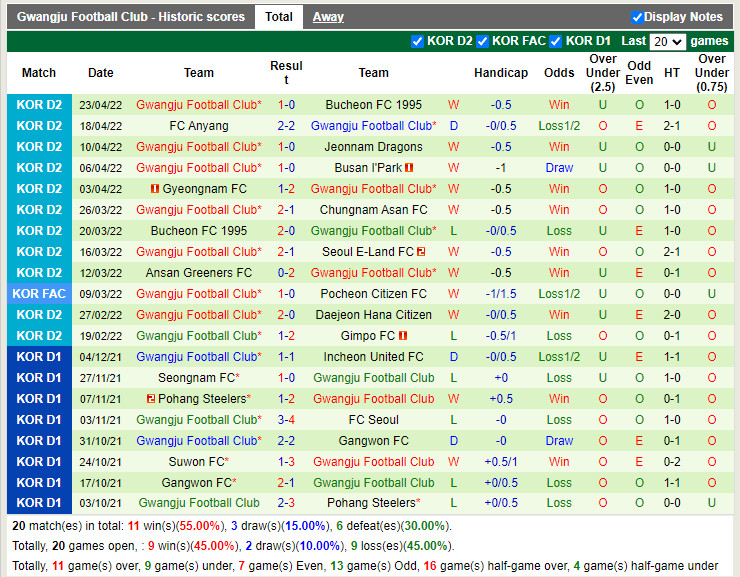This screenshot has height=577, width=740.
Task: Click the 2-2 score on 18/04/22
Action: pyautogui.click(x=286, y=125)
